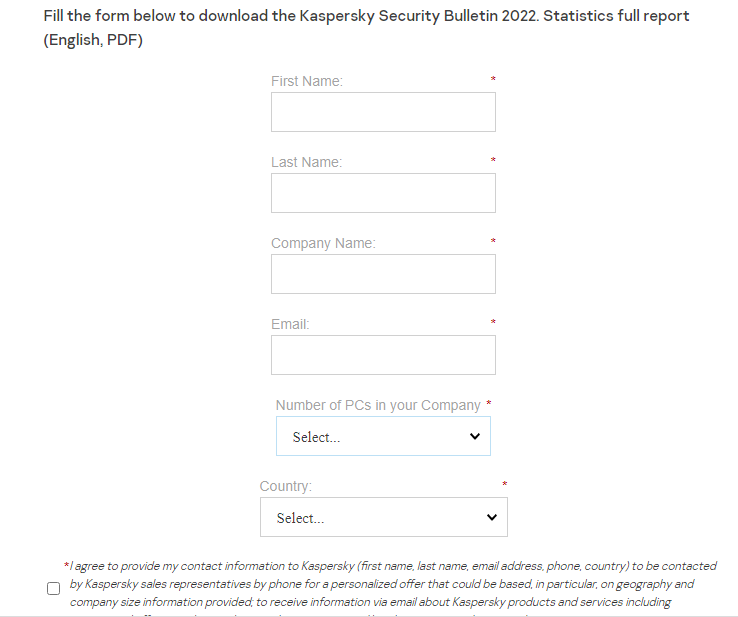This screenshot has width=738, height=617.
Task: Click the red required asterisk beside Email
Action: pos(493,322)
